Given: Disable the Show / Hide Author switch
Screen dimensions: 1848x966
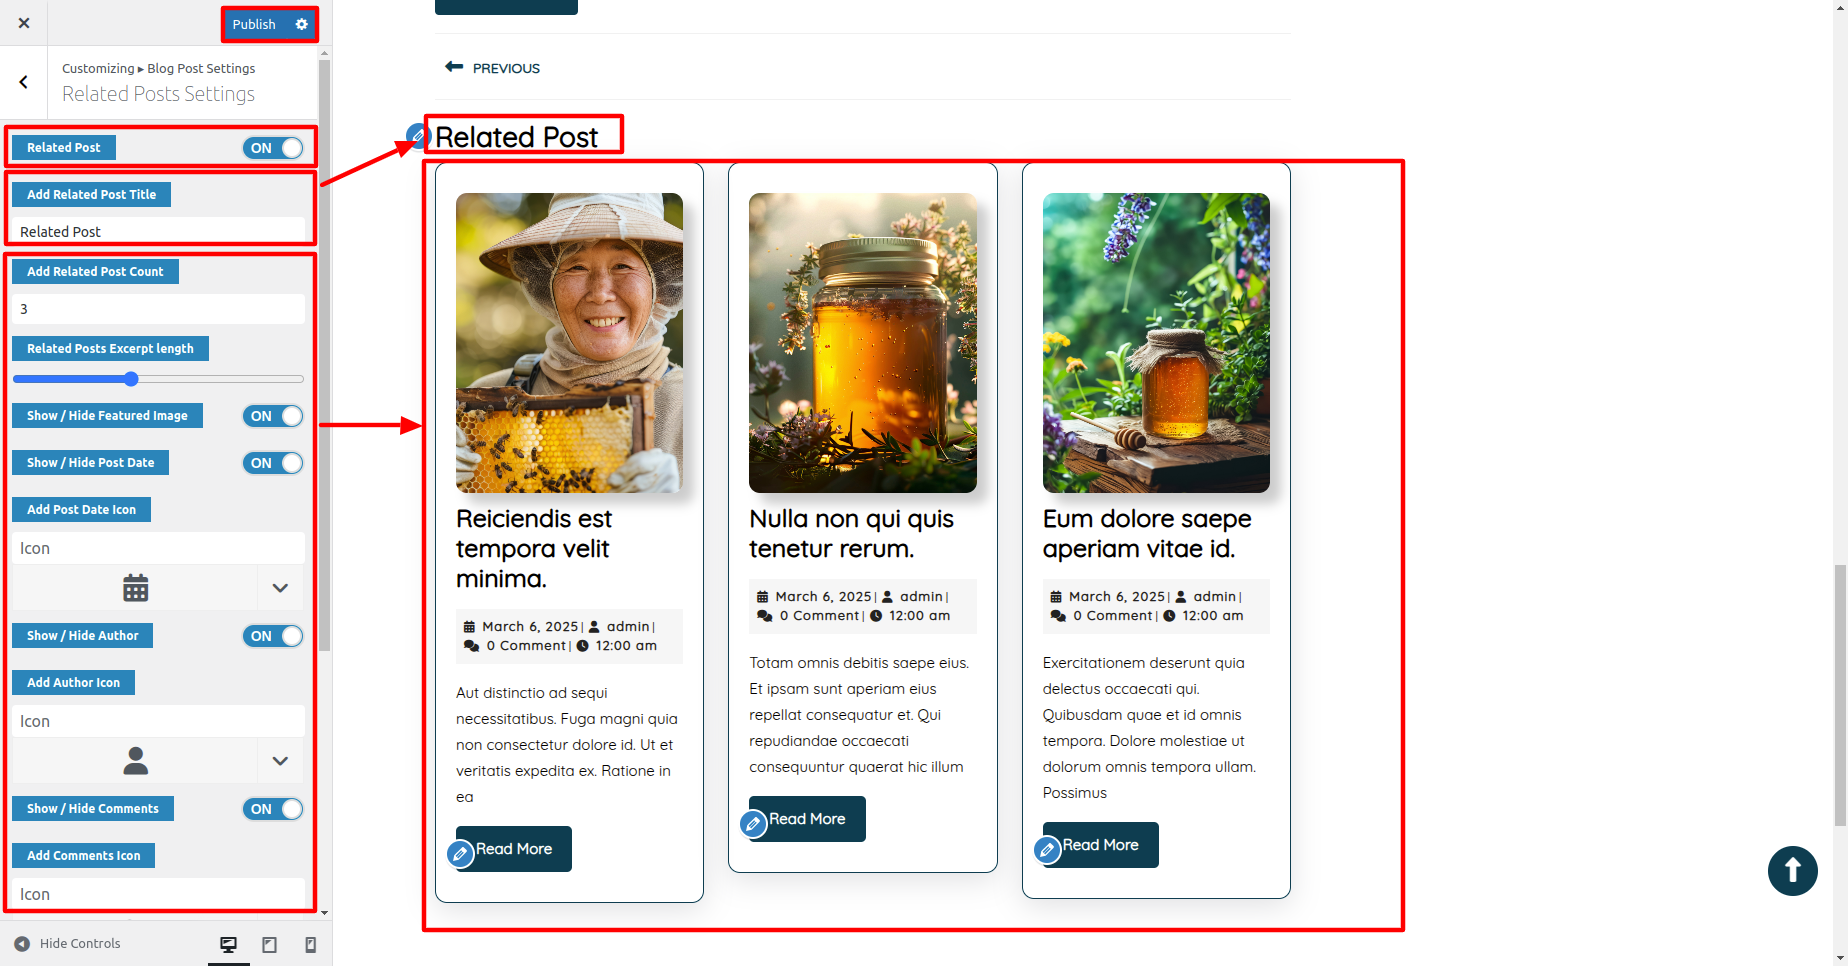Looking at the screenshot, I should point(272,636).
